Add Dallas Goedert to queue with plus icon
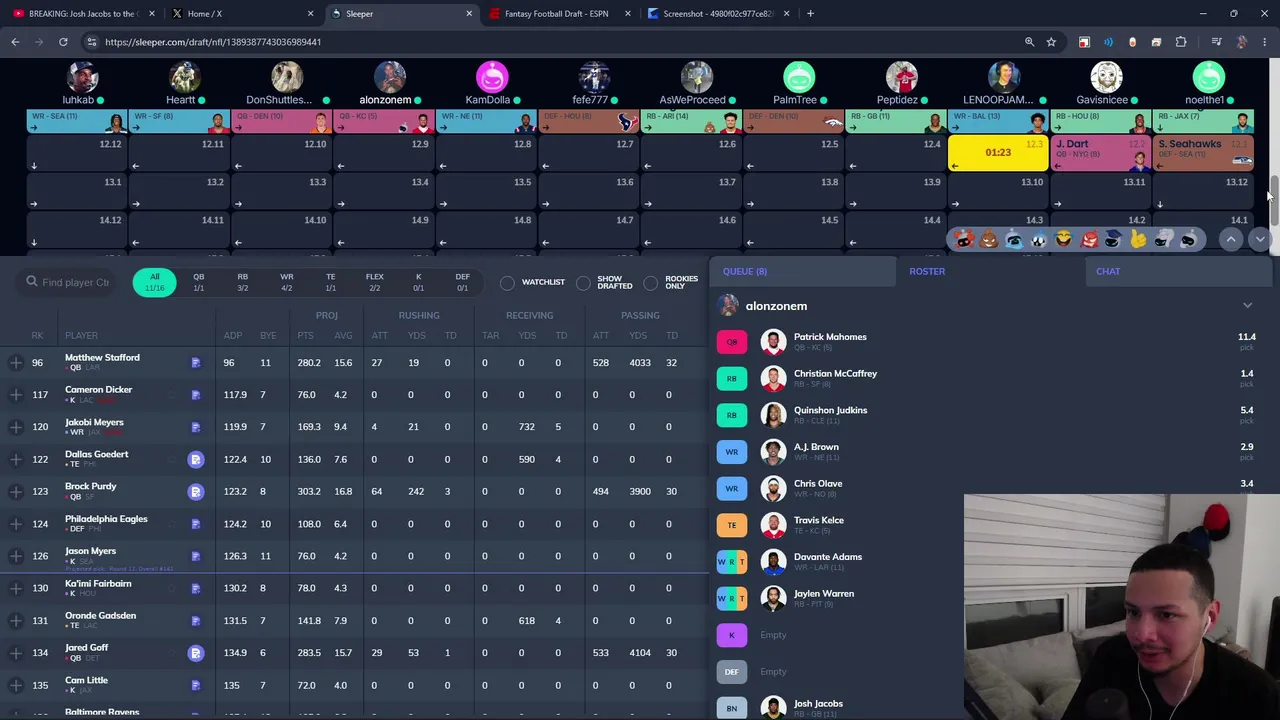The image size is (1280, 720). click(x=16, y=460)
